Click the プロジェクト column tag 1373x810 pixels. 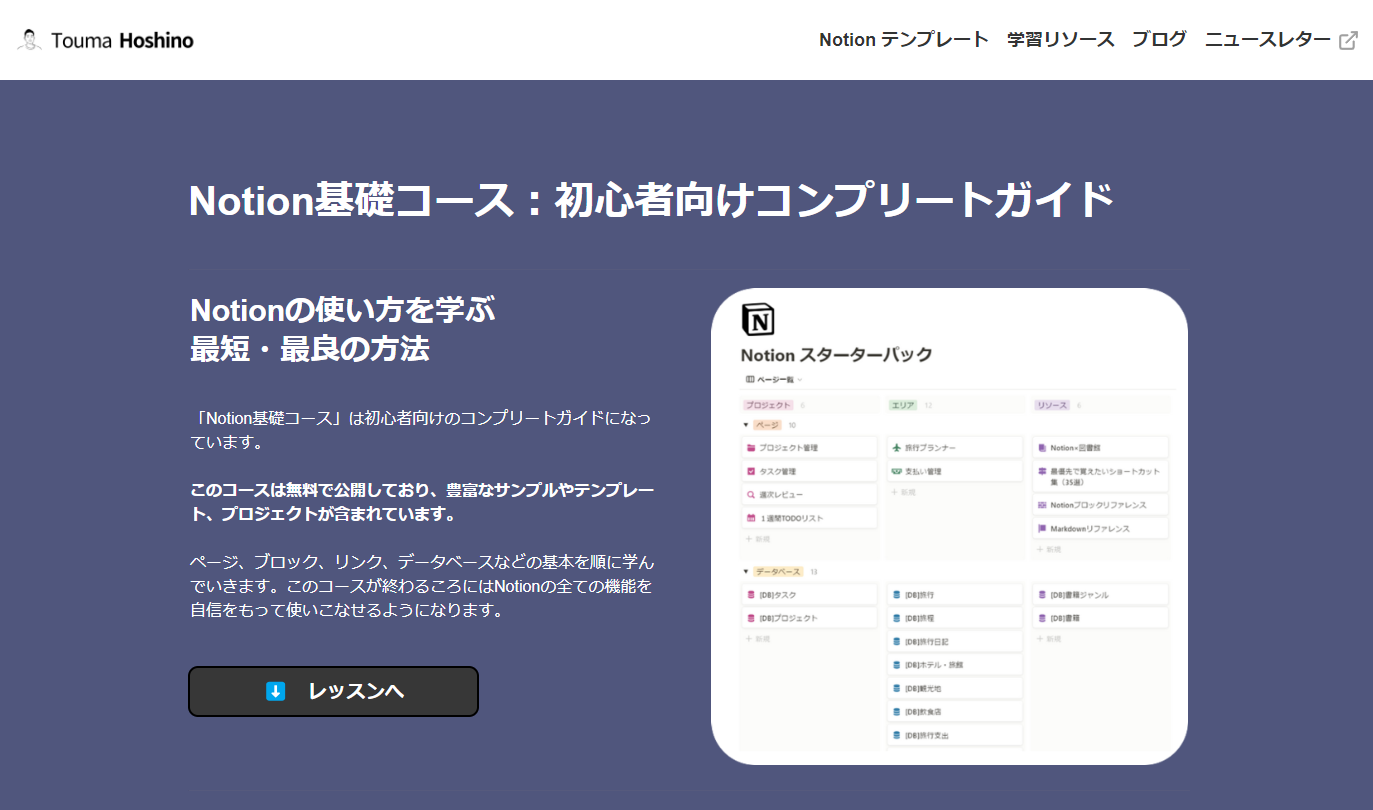coord(769,405)
